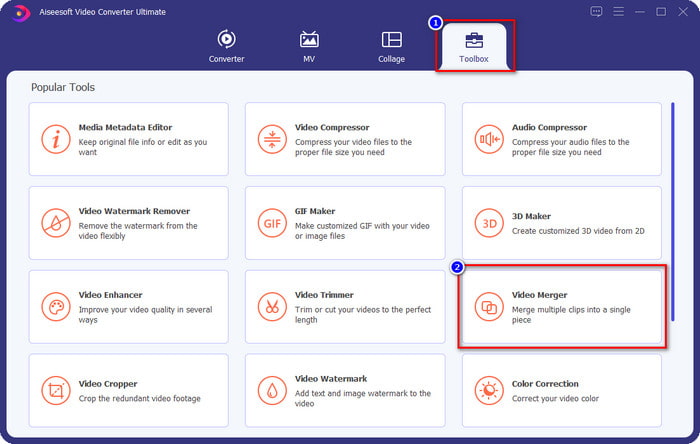Open the feedback chat icon in title bar
The width and height of the screenshot is (700, 444).
tap(596, 12)
